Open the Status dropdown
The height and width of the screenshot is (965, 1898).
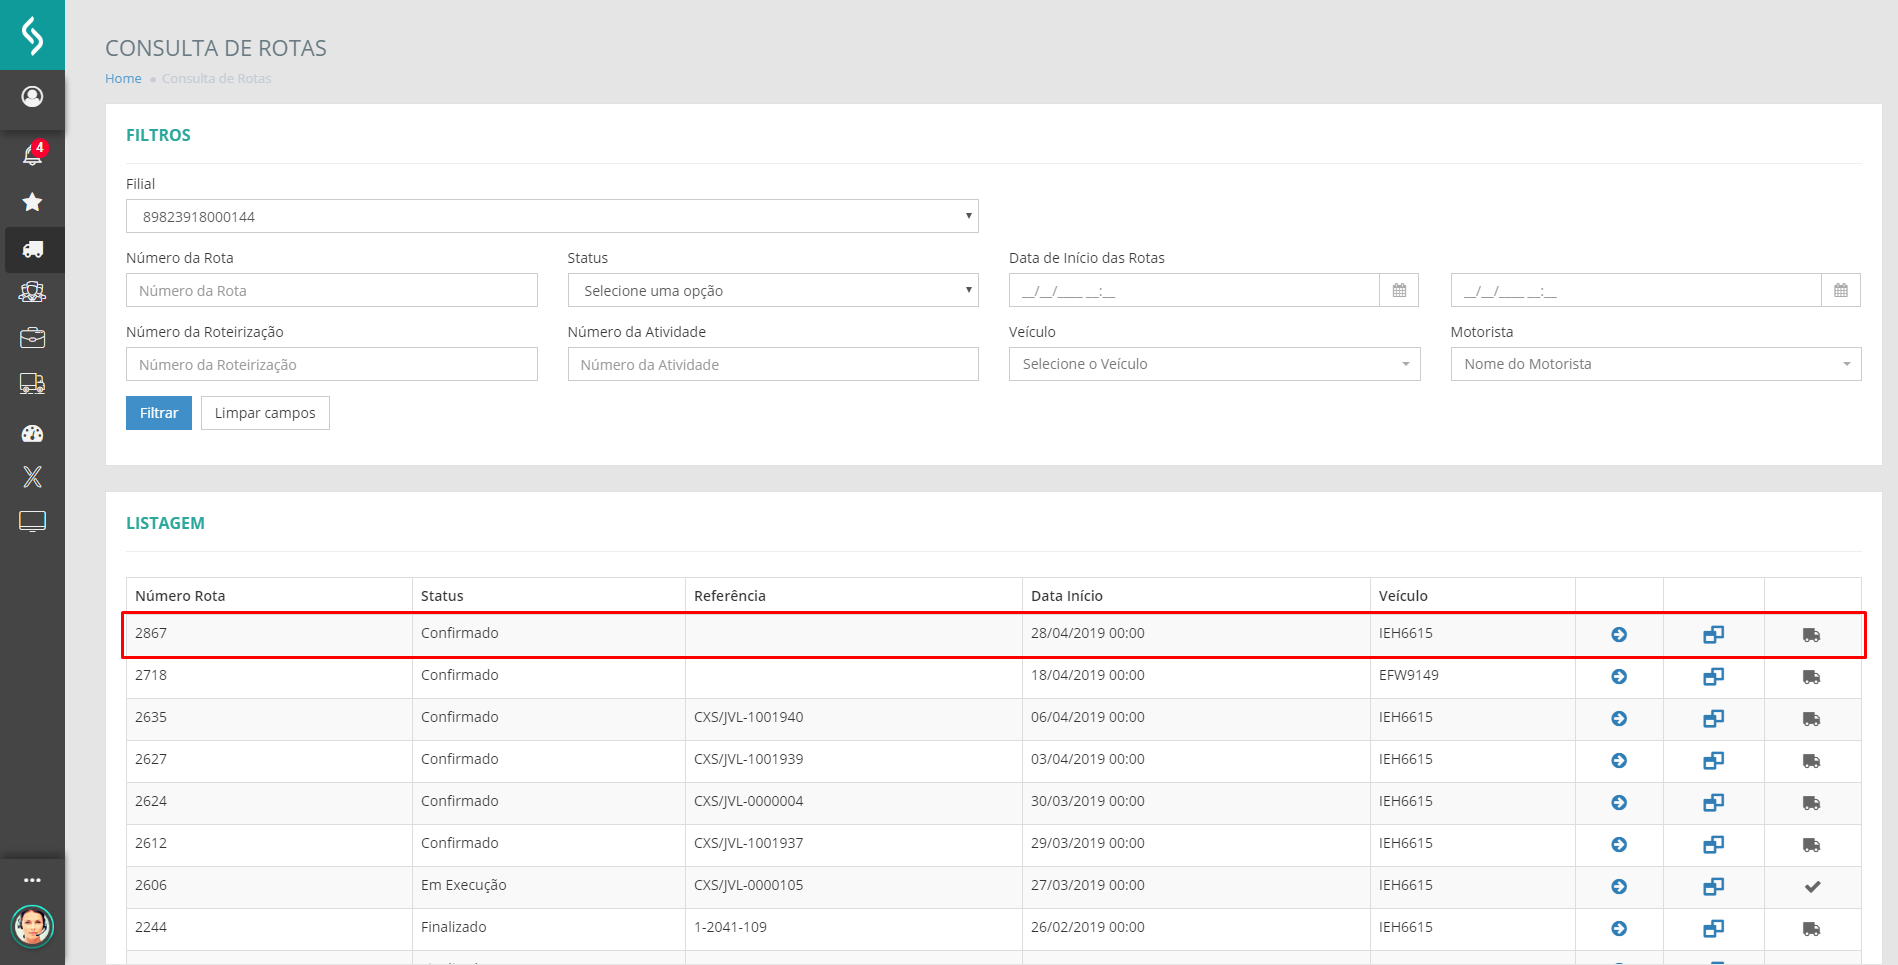(x=773, y=290)
